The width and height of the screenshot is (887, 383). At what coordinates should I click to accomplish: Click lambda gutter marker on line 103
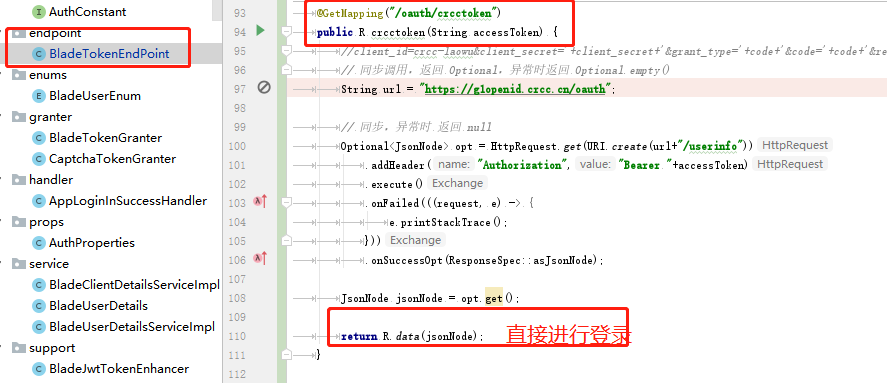tap(260, 201)
